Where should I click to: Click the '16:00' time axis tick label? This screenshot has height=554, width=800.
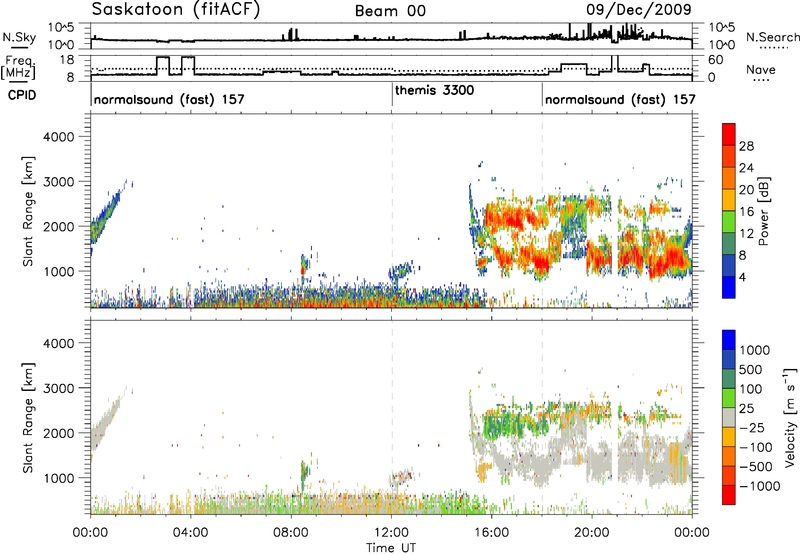click(x=491, y=533)
